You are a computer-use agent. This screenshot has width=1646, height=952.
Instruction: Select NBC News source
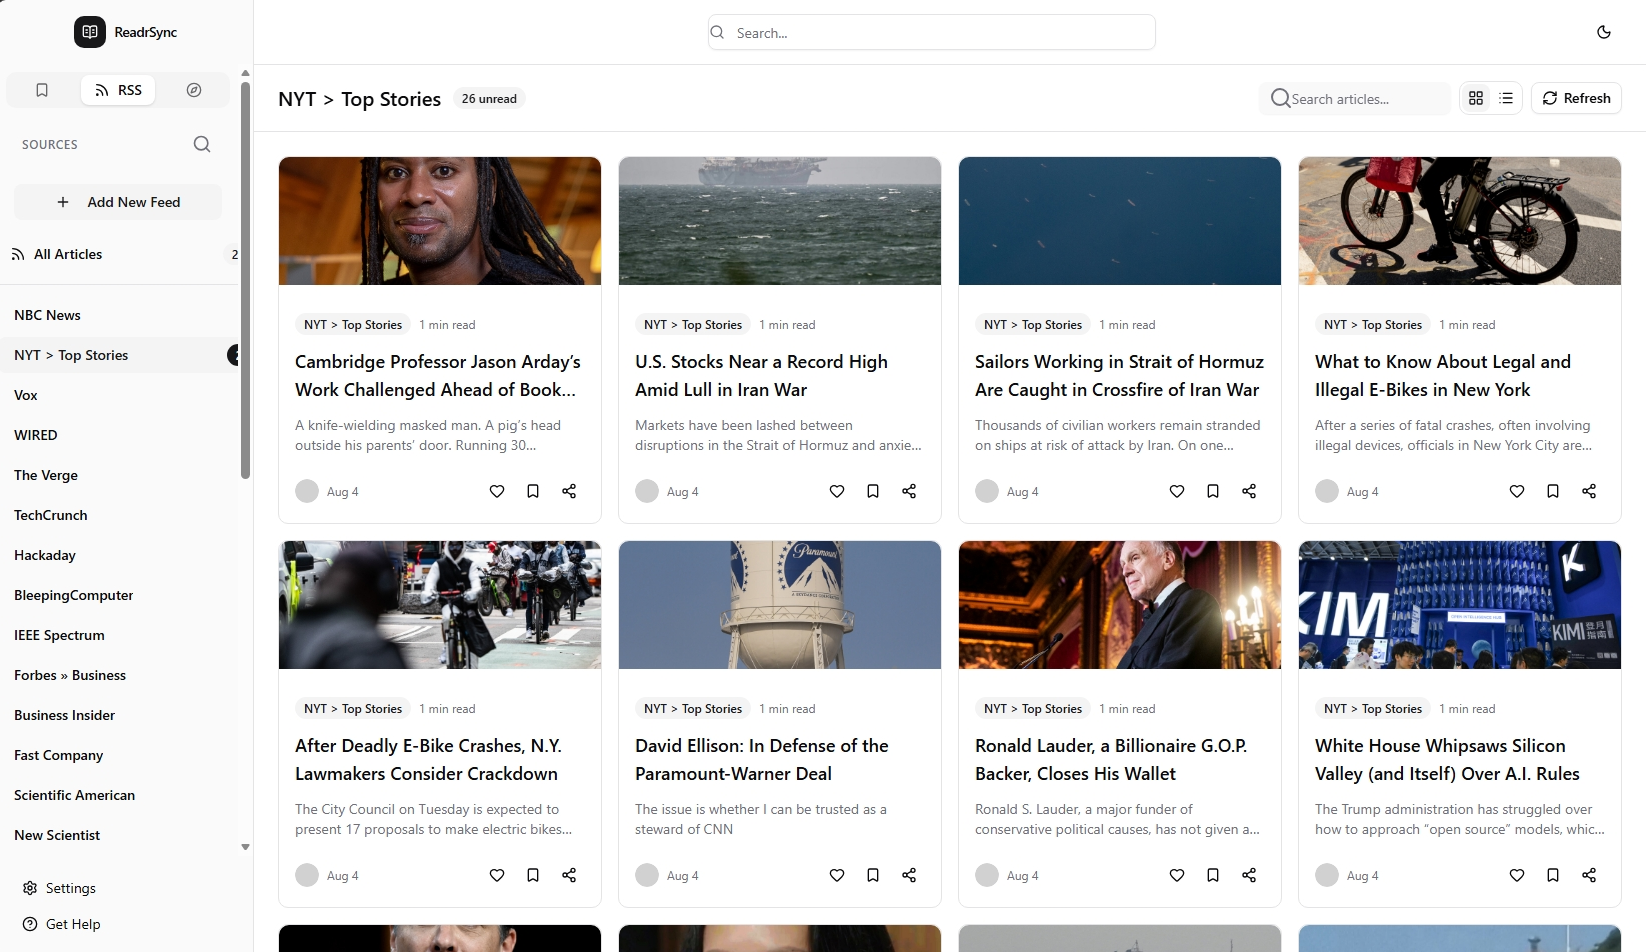(120, 315)
